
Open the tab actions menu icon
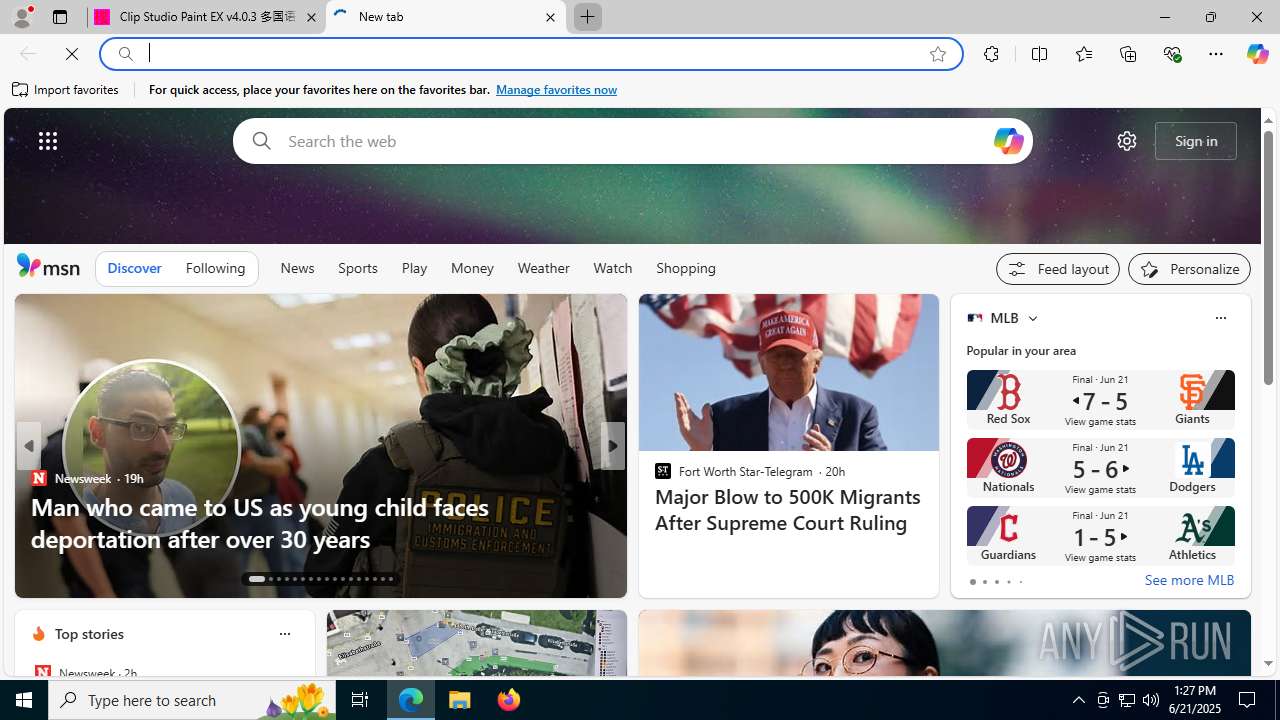(x=59, y=17)
